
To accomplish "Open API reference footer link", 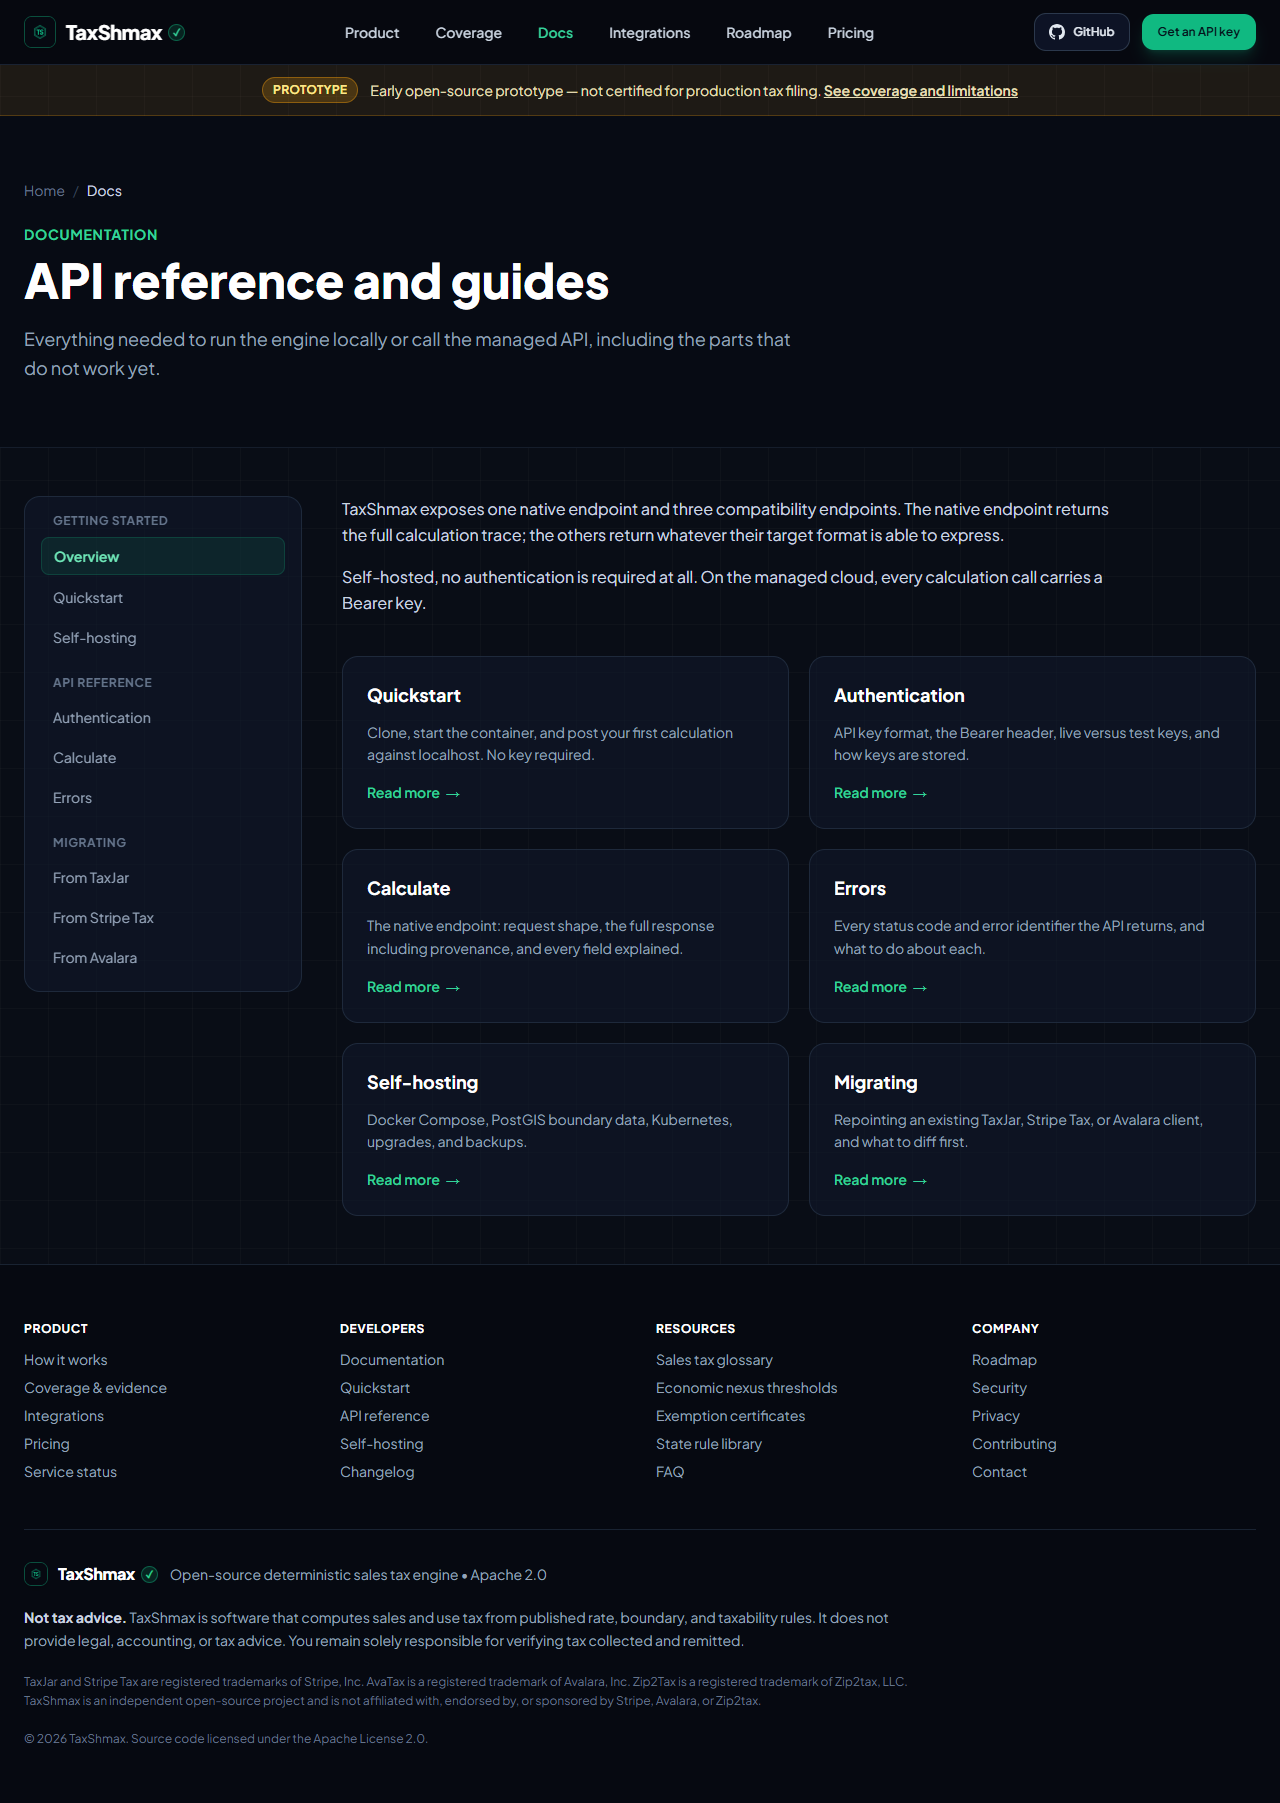I will coord(385,1416).
